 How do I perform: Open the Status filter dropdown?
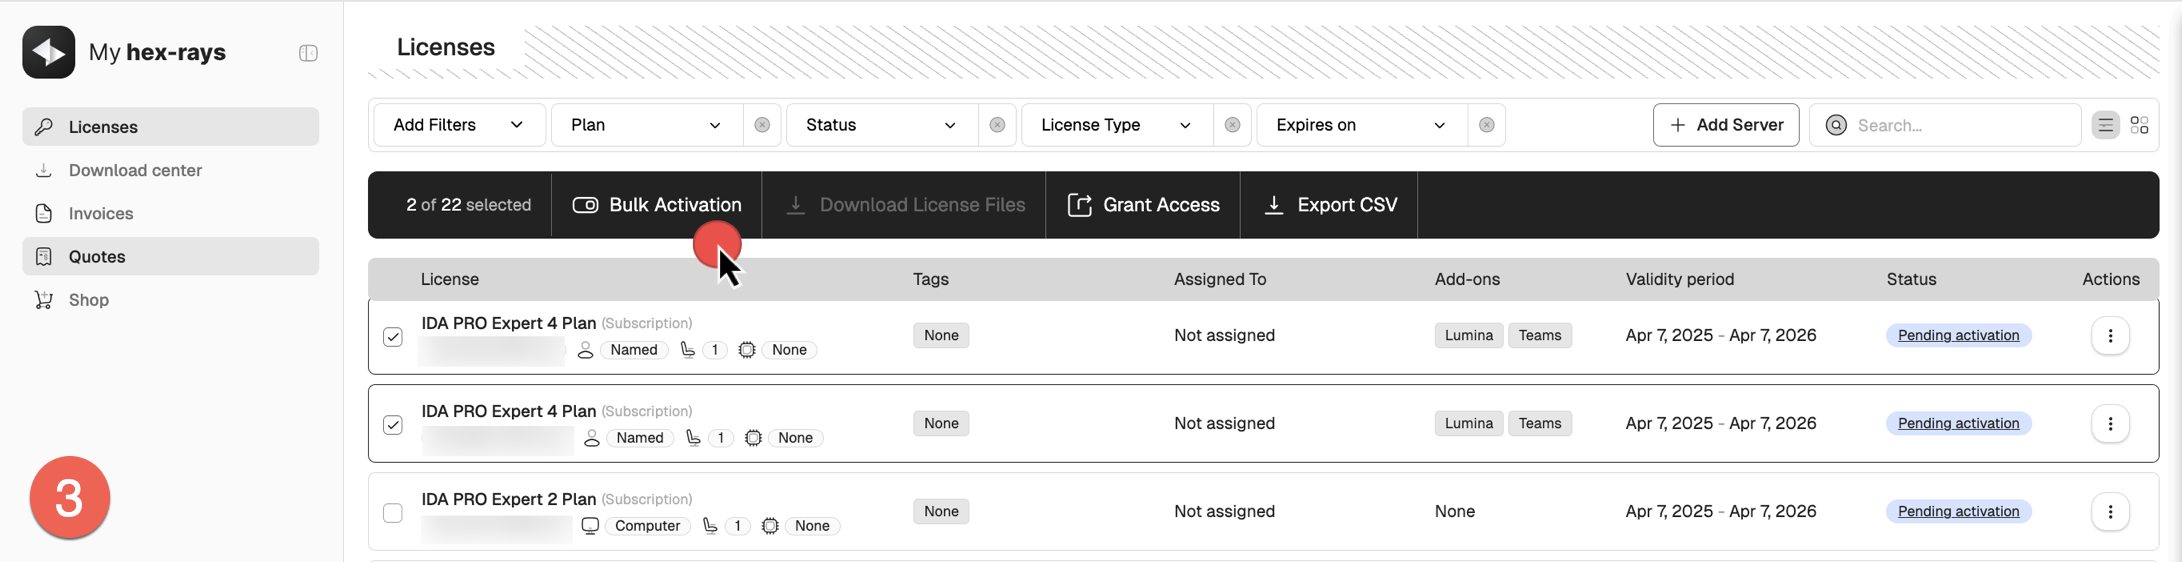880,125
